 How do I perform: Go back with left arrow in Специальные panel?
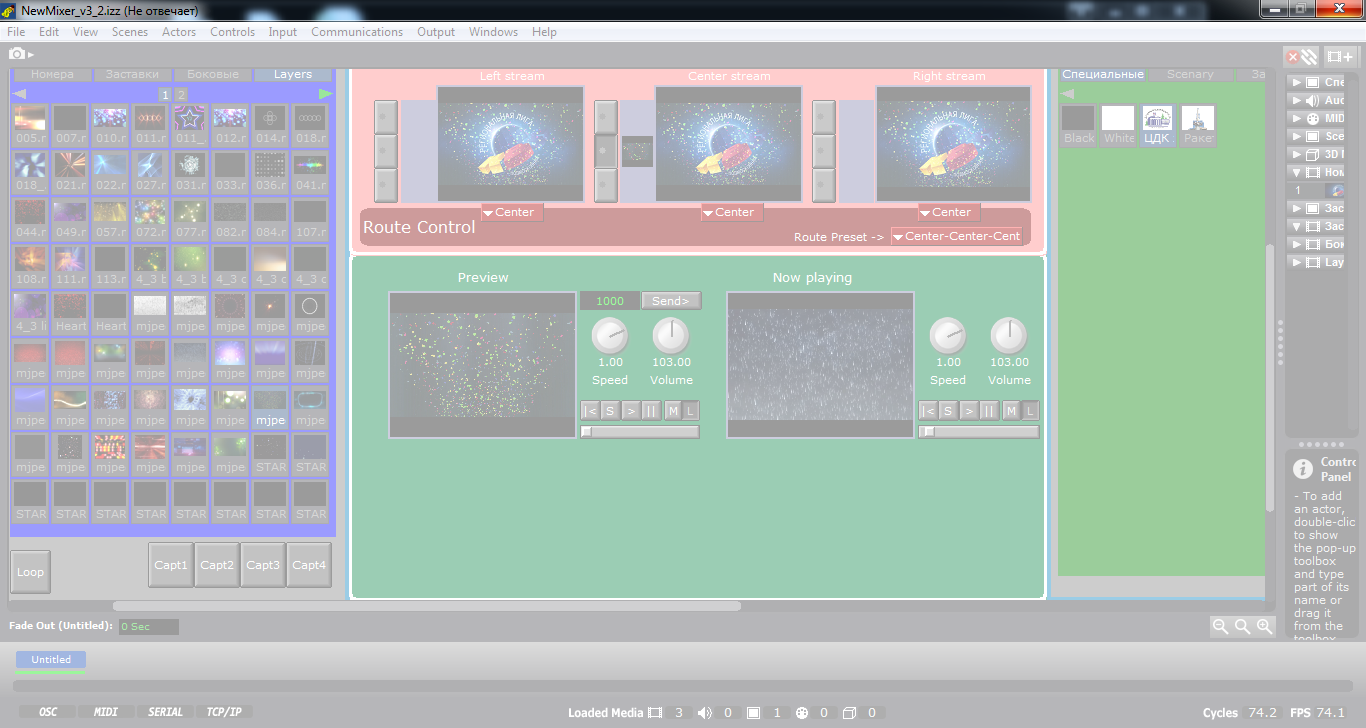[1068, 94]
